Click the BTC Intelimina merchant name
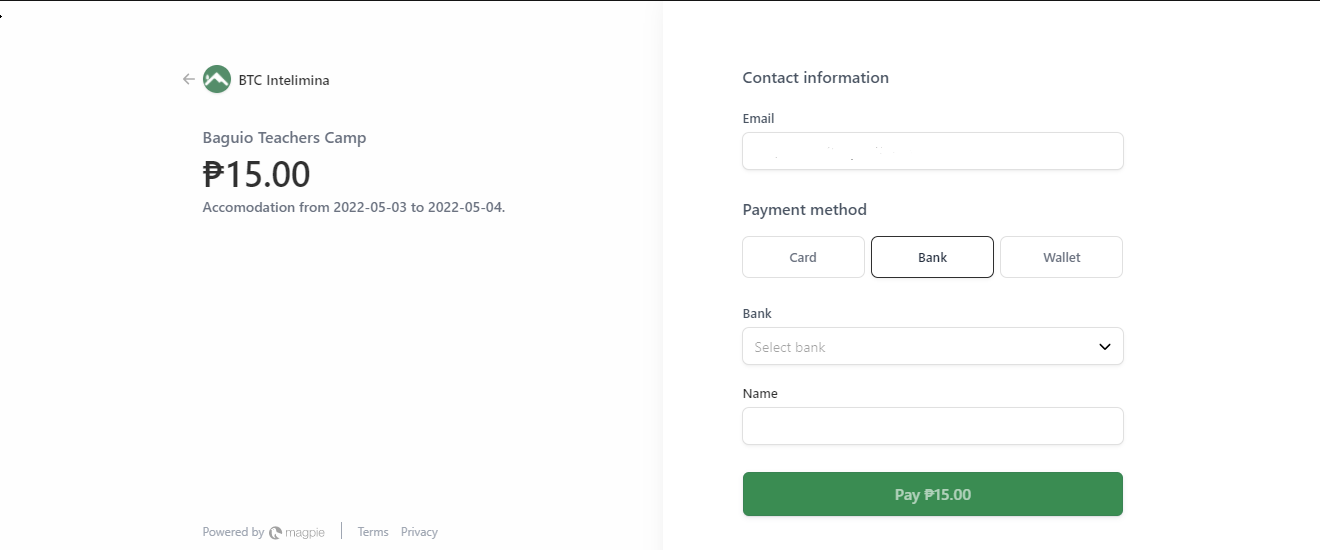 pos(284,80)
